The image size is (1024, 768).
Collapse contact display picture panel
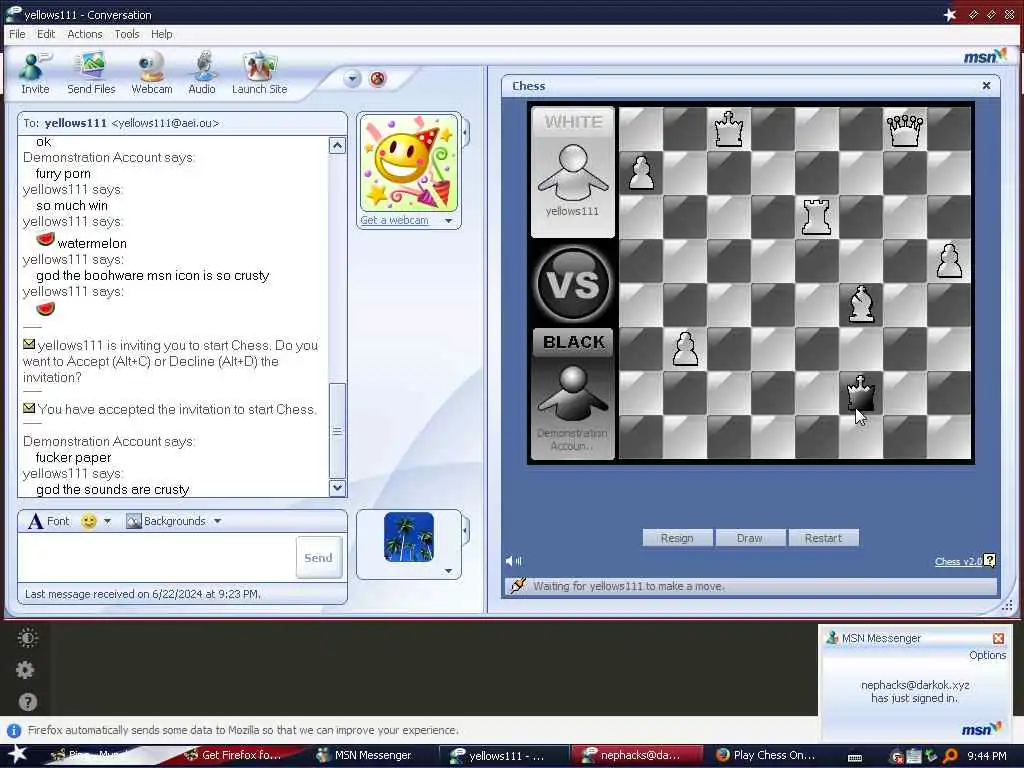point(466,133)
